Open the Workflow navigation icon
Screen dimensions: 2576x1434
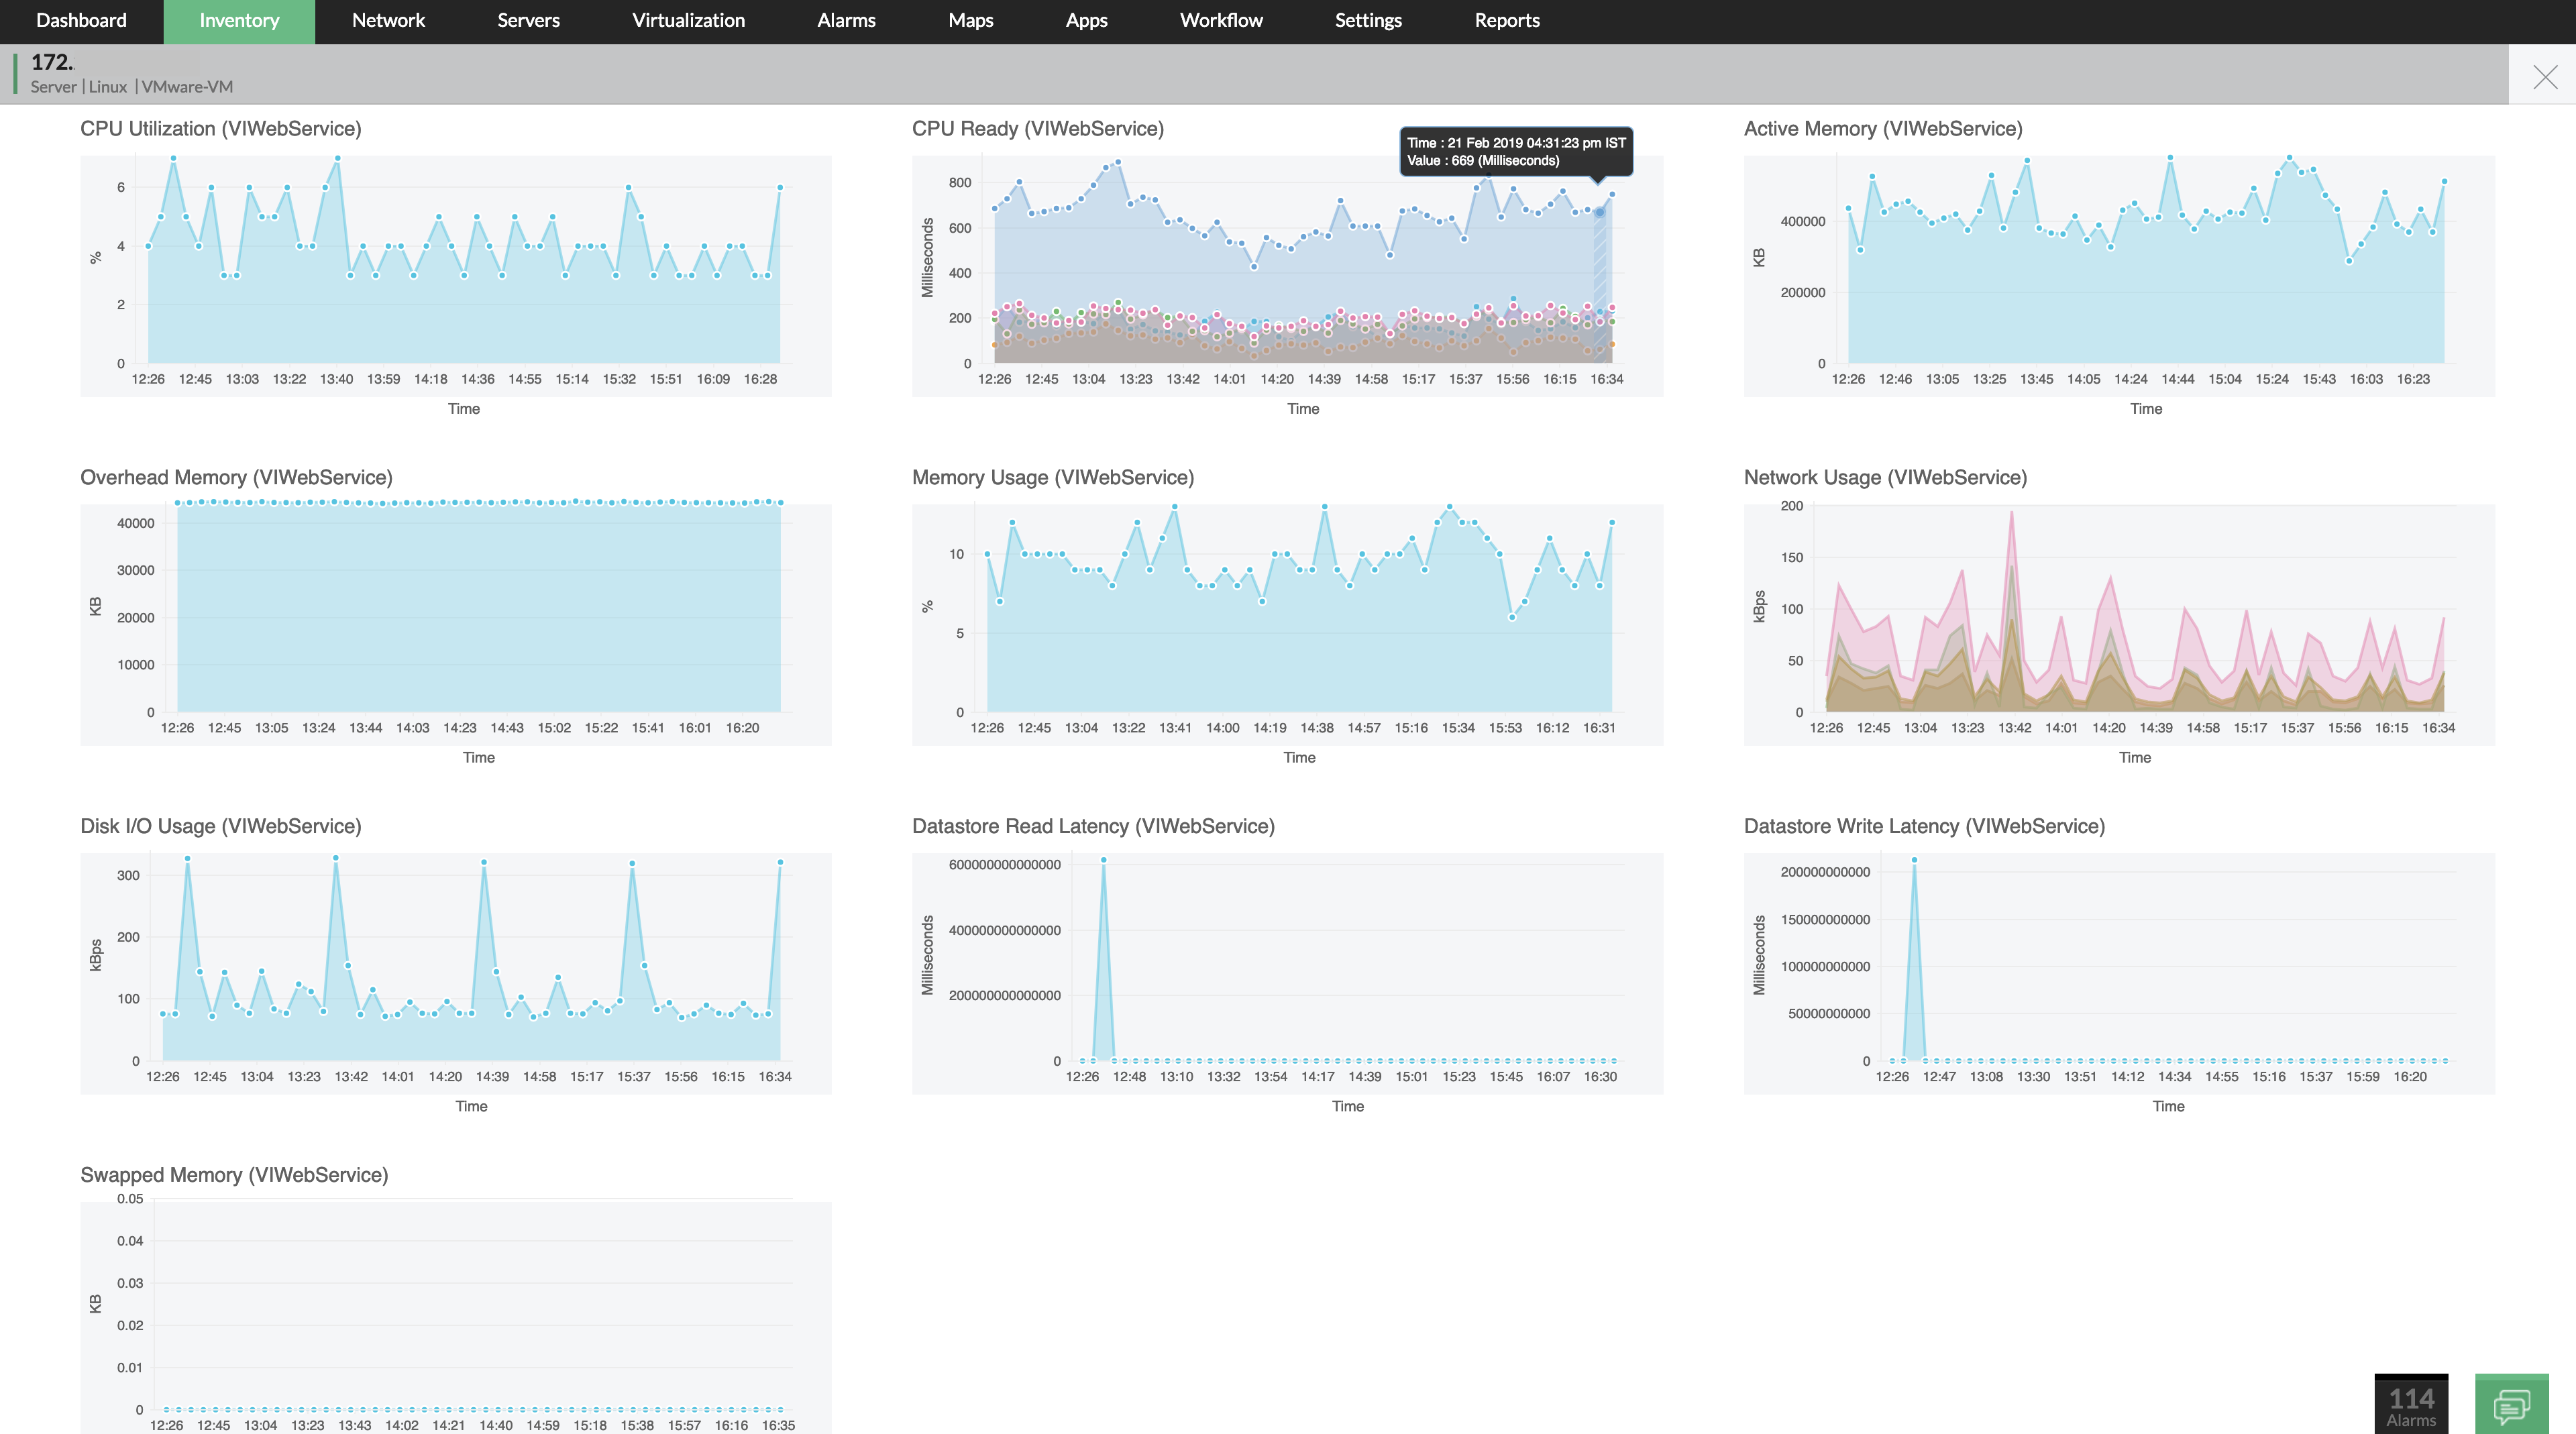tap(1220, 19)
